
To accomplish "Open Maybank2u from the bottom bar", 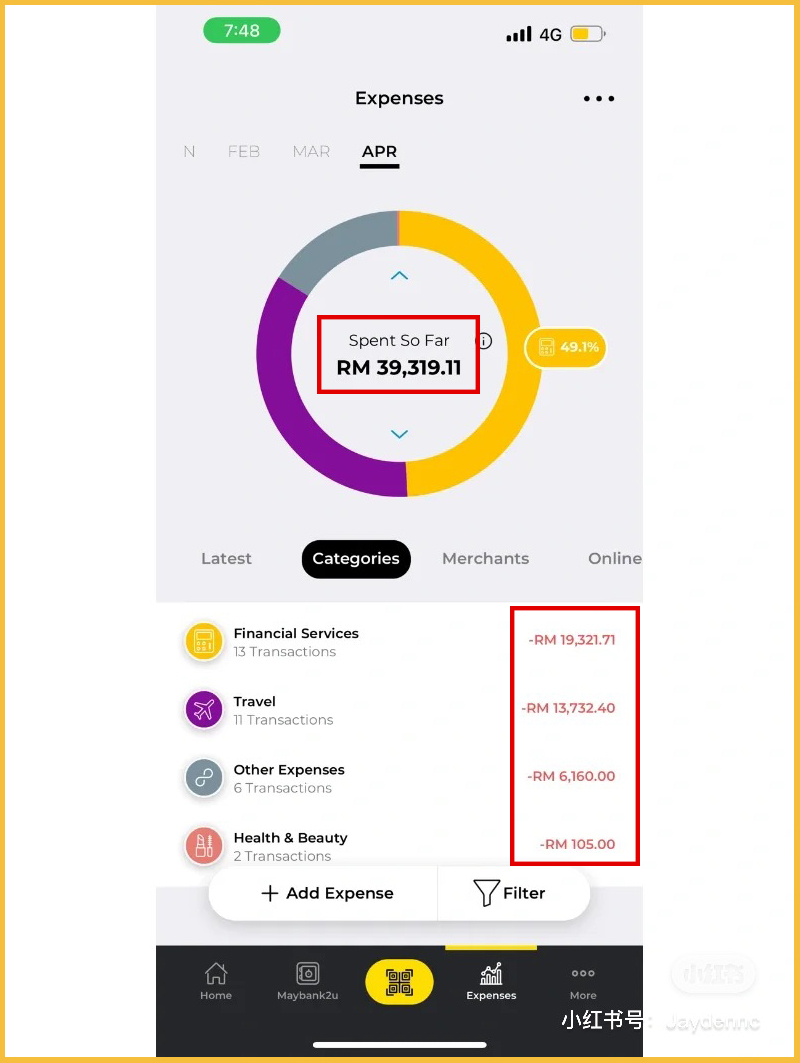I will [x=307, y=980].
